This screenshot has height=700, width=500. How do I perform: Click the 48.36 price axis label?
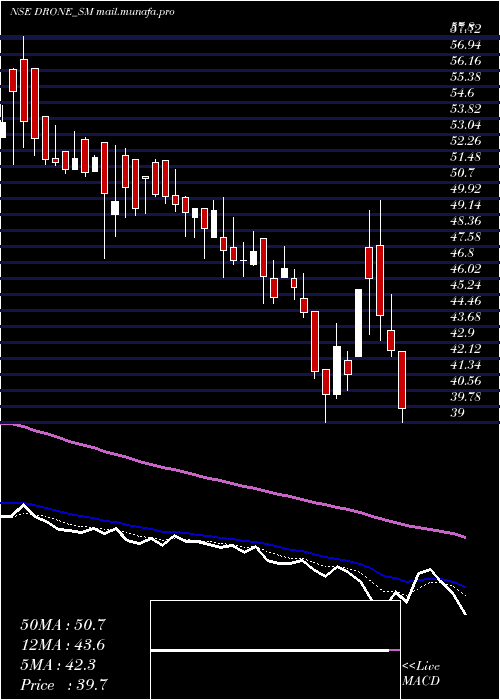point(466,221)
